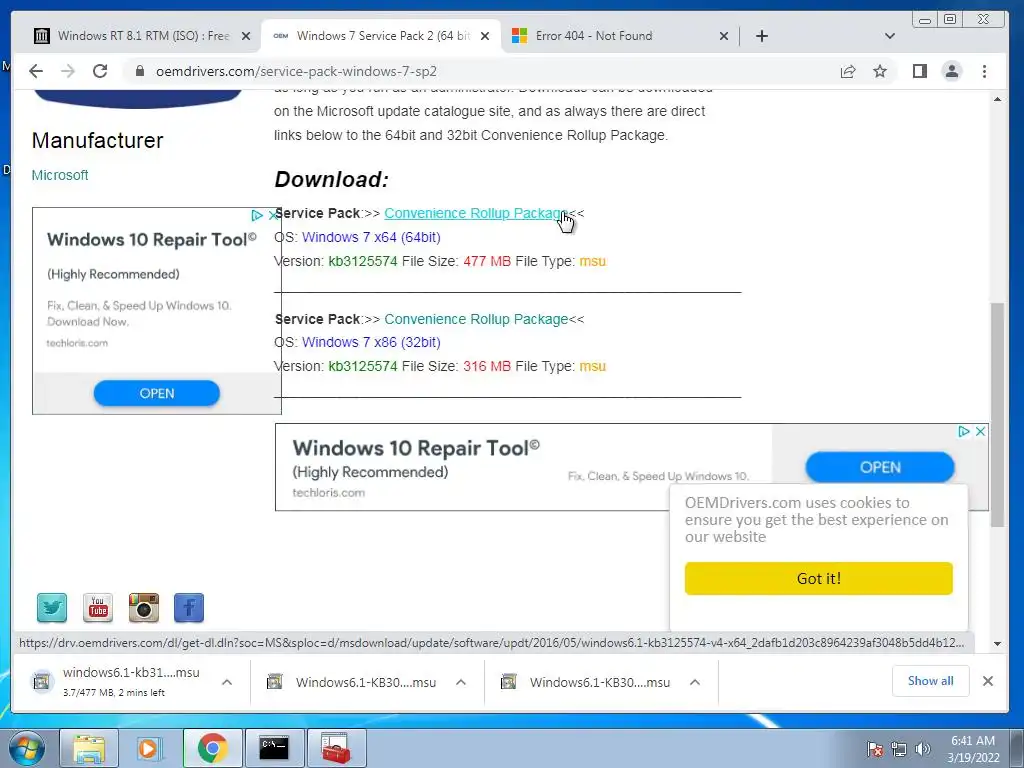Viewport: 1024px width, 768px height.
Task: Click the Windows 7 x86 (32bit) text
Action: coord(371,342)
